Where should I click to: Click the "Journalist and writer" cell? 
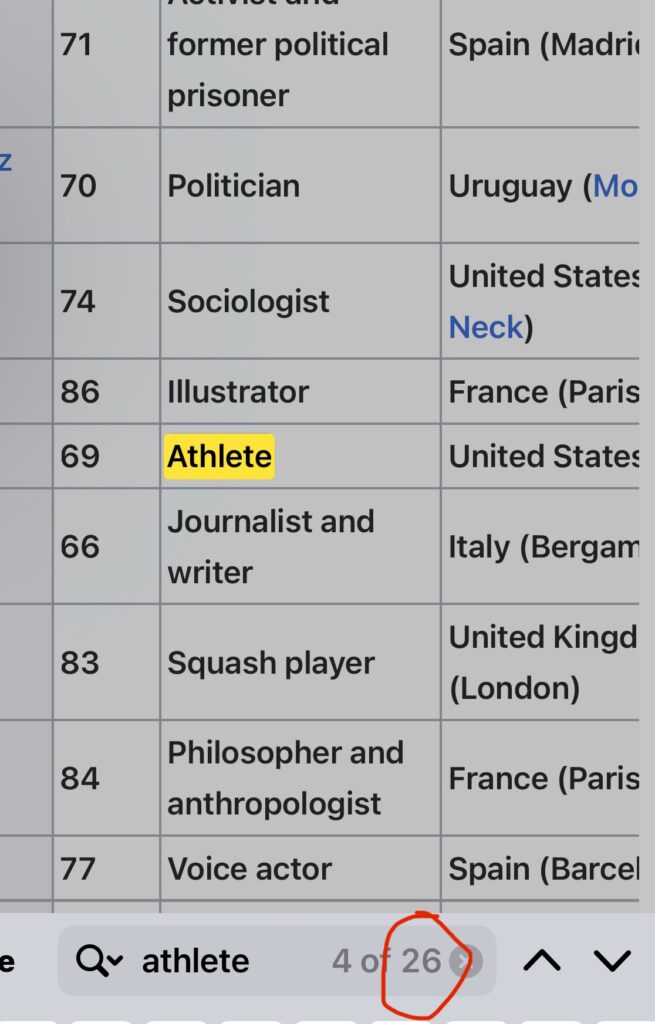[x=270, y=546]
